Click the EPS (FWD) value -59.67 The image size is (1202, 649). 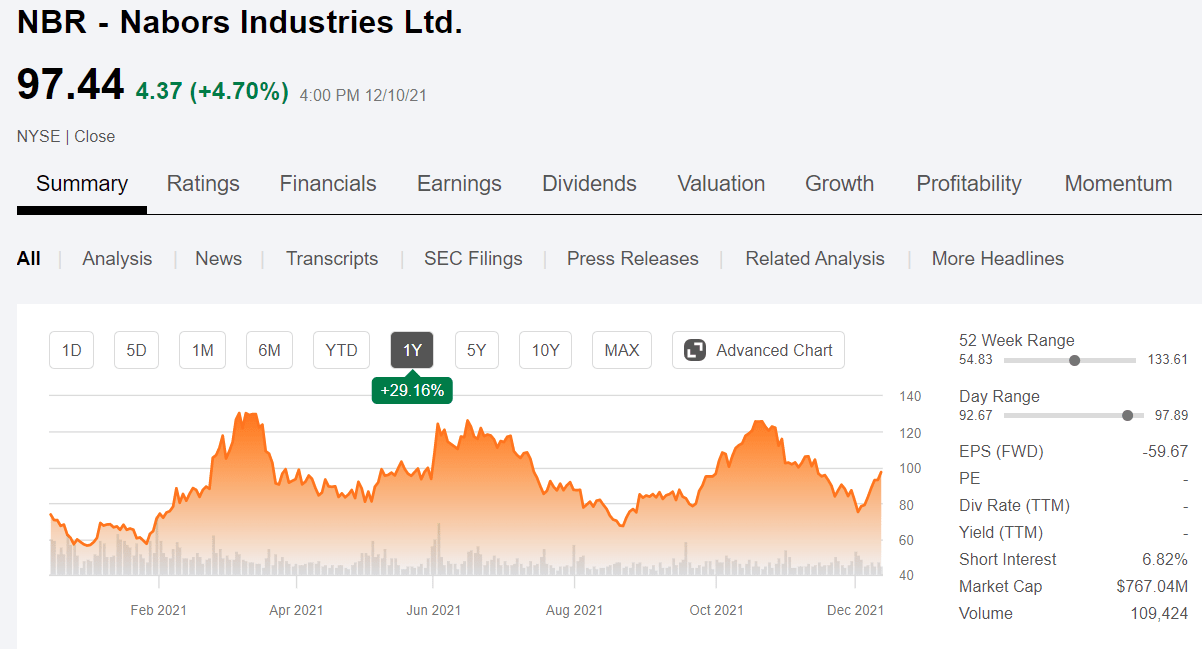tap(1165, 451)
